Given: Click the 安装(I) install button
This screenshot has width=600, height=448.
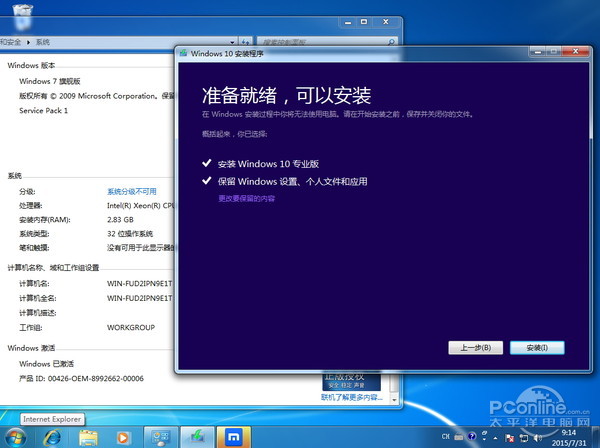Looking at the screenshot, I should click(529, 347).
